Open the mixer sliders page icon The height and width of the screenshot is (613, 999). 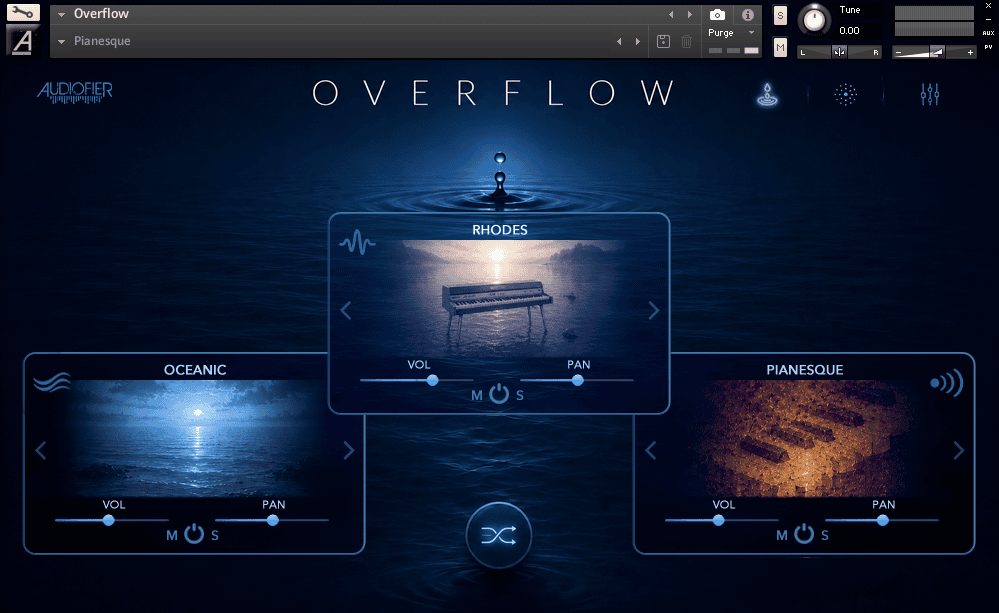point(930,94)
